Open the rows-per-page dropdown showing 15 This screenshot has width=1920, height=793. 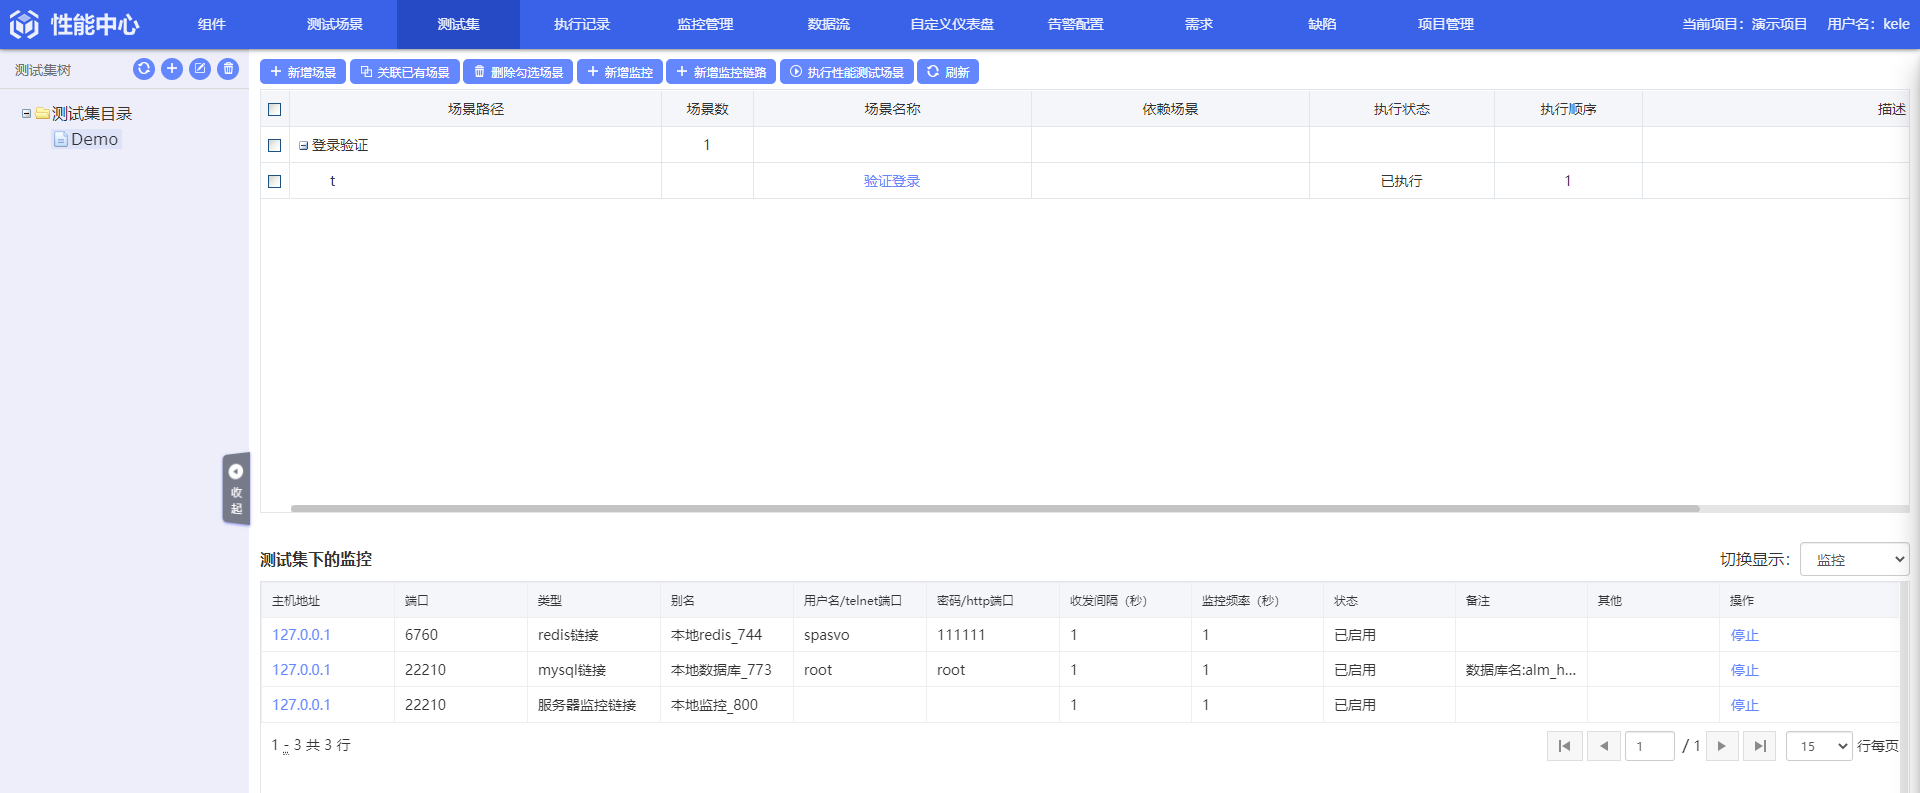tap(1818, 746)
